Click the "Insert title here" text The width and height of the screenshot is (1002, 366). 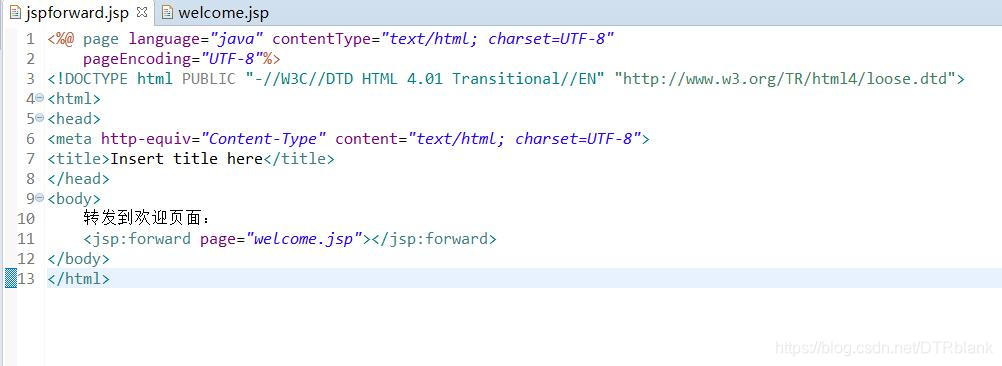click(187, 158)
